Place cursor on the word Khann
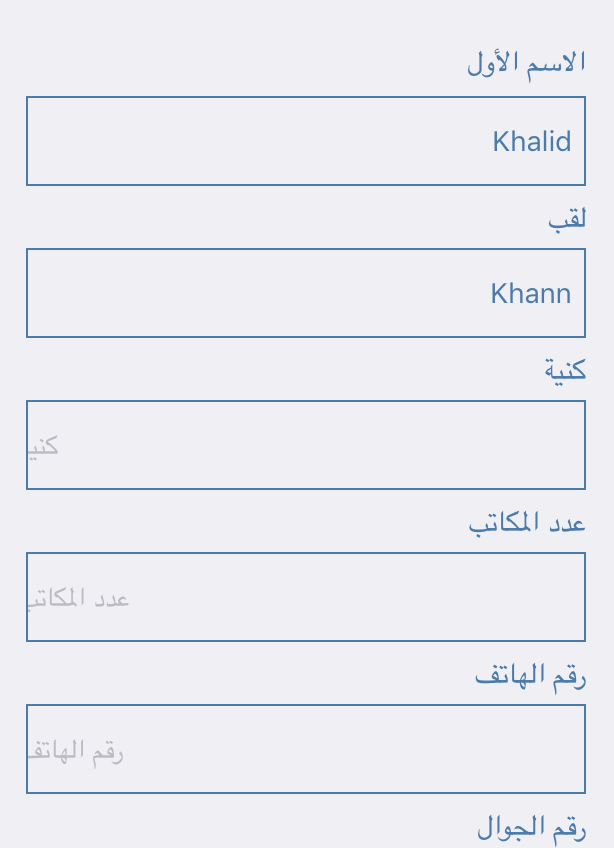The height and width of the screenshot is (848, 614). pyautogui.click(x=531, y=294)
